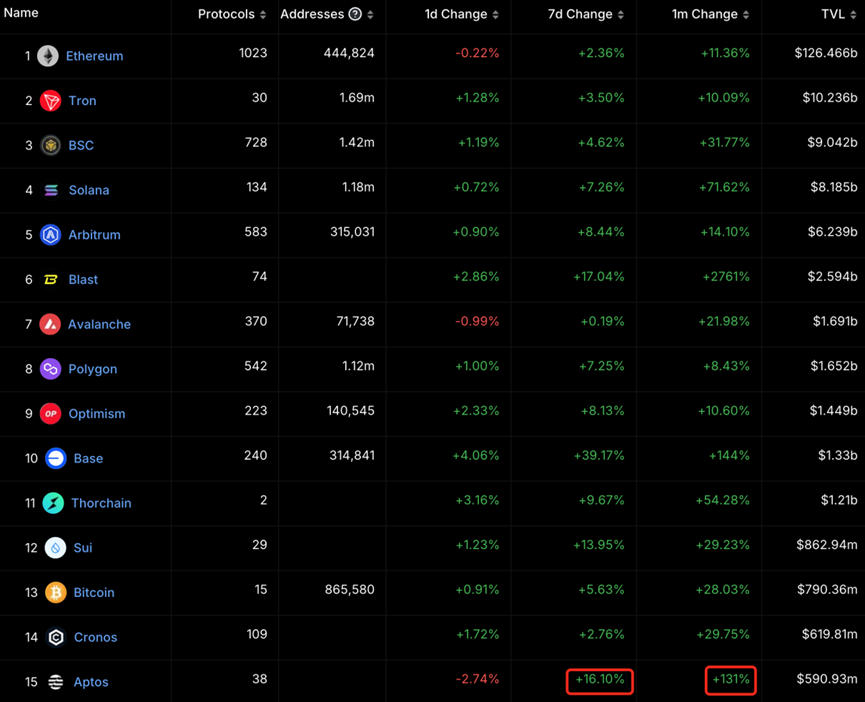Open the Blast chain link
Image resolution: width=865 pixels, height=702 pixels.
pyautogui.click(x=83, y=280)
